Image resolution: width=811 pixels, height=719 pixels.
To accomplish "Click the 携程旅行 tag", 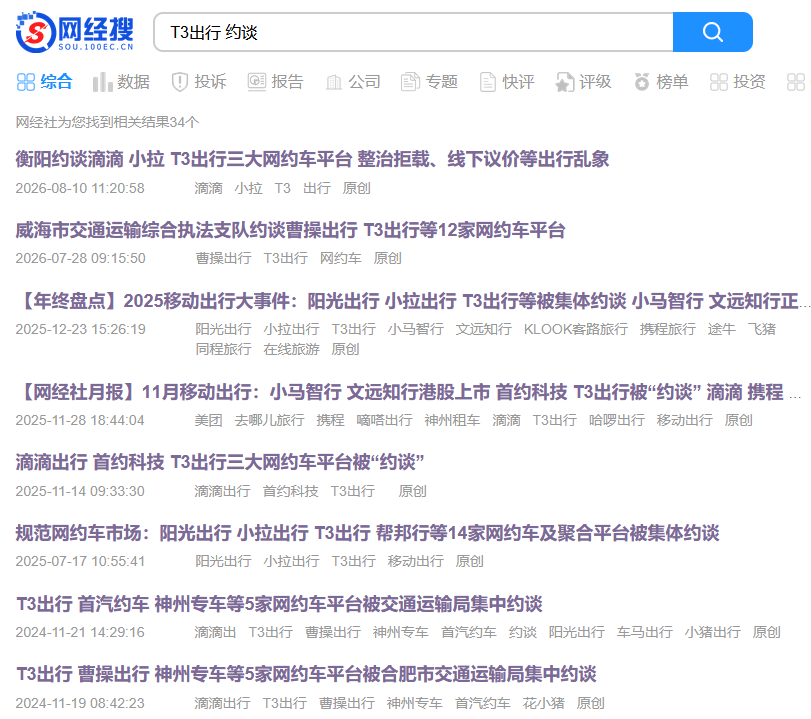I will [x=668, y=329].
